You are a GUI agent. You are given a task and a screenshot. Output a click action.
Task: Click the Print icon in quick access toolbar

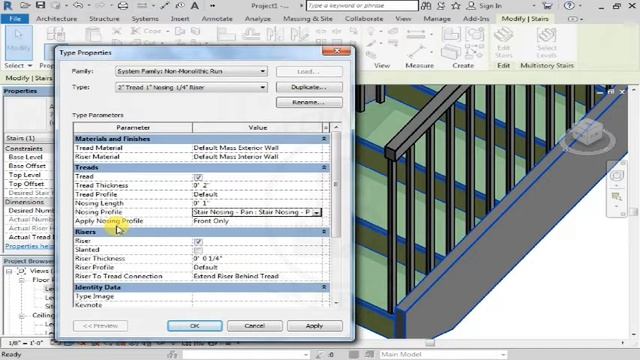(123, 6)
